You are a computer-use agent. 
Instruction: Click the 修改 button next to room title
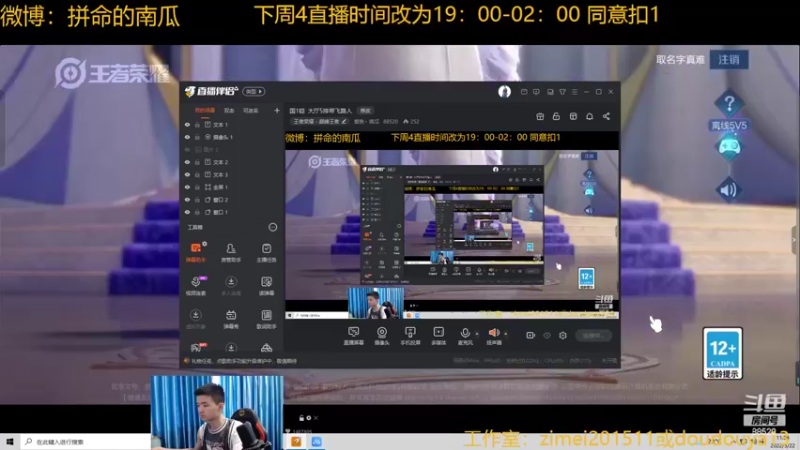tap(365, 110)
